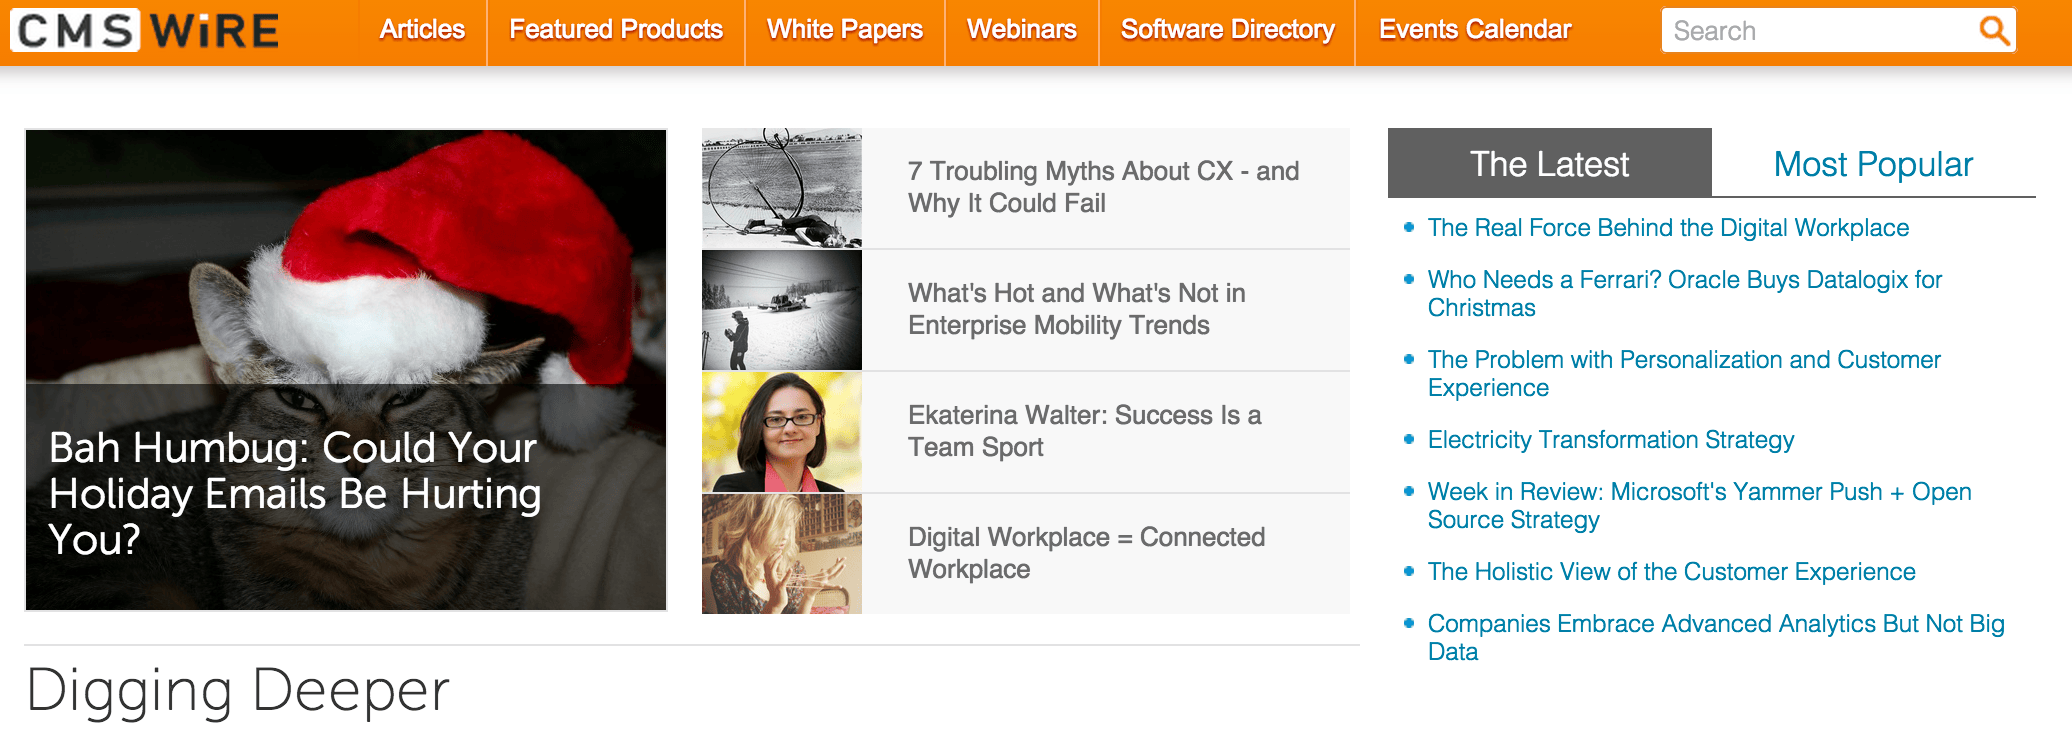Select The Latest tab

pyautogui.click(x=1549, y=164)
